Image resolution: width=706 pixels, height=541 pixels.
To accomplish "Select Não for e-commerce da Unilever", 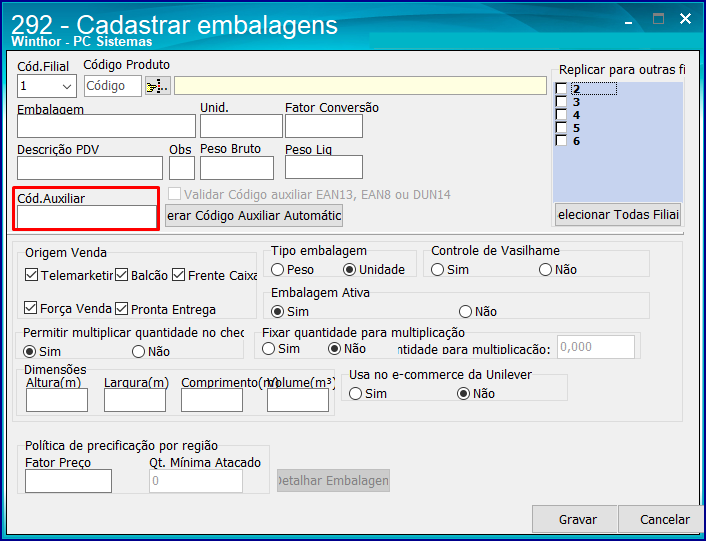I will [x=463, y=394].
